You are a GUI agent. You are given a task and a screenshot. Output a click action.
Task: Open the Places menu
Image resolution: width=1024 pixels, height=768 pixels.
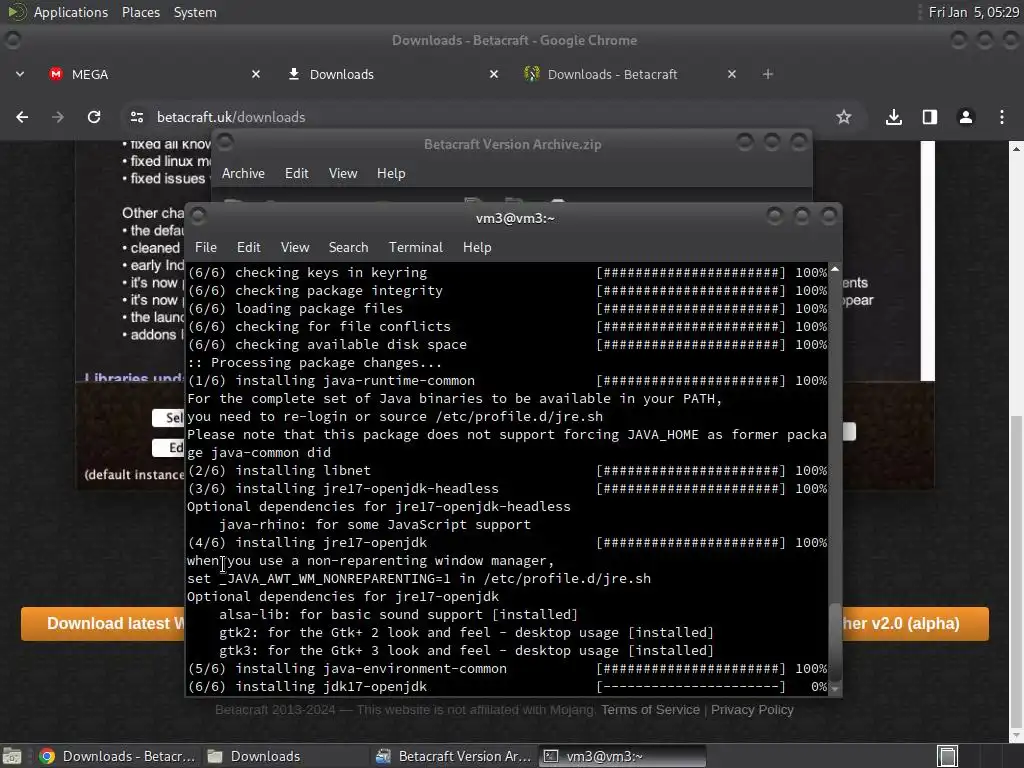(x=141, y=12)
